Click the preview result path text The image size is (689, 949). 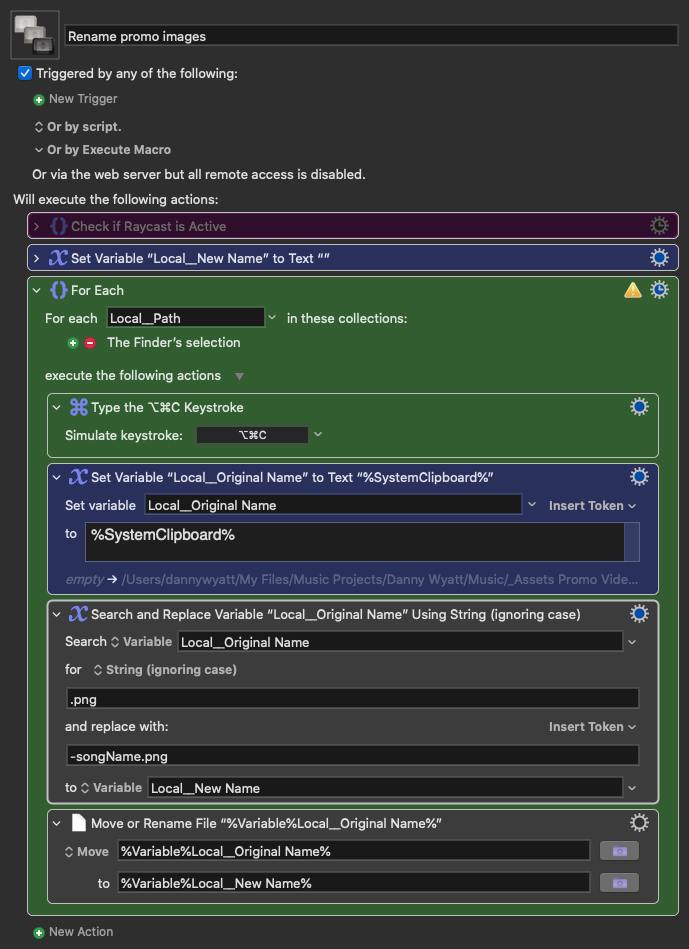click(380, 579)
